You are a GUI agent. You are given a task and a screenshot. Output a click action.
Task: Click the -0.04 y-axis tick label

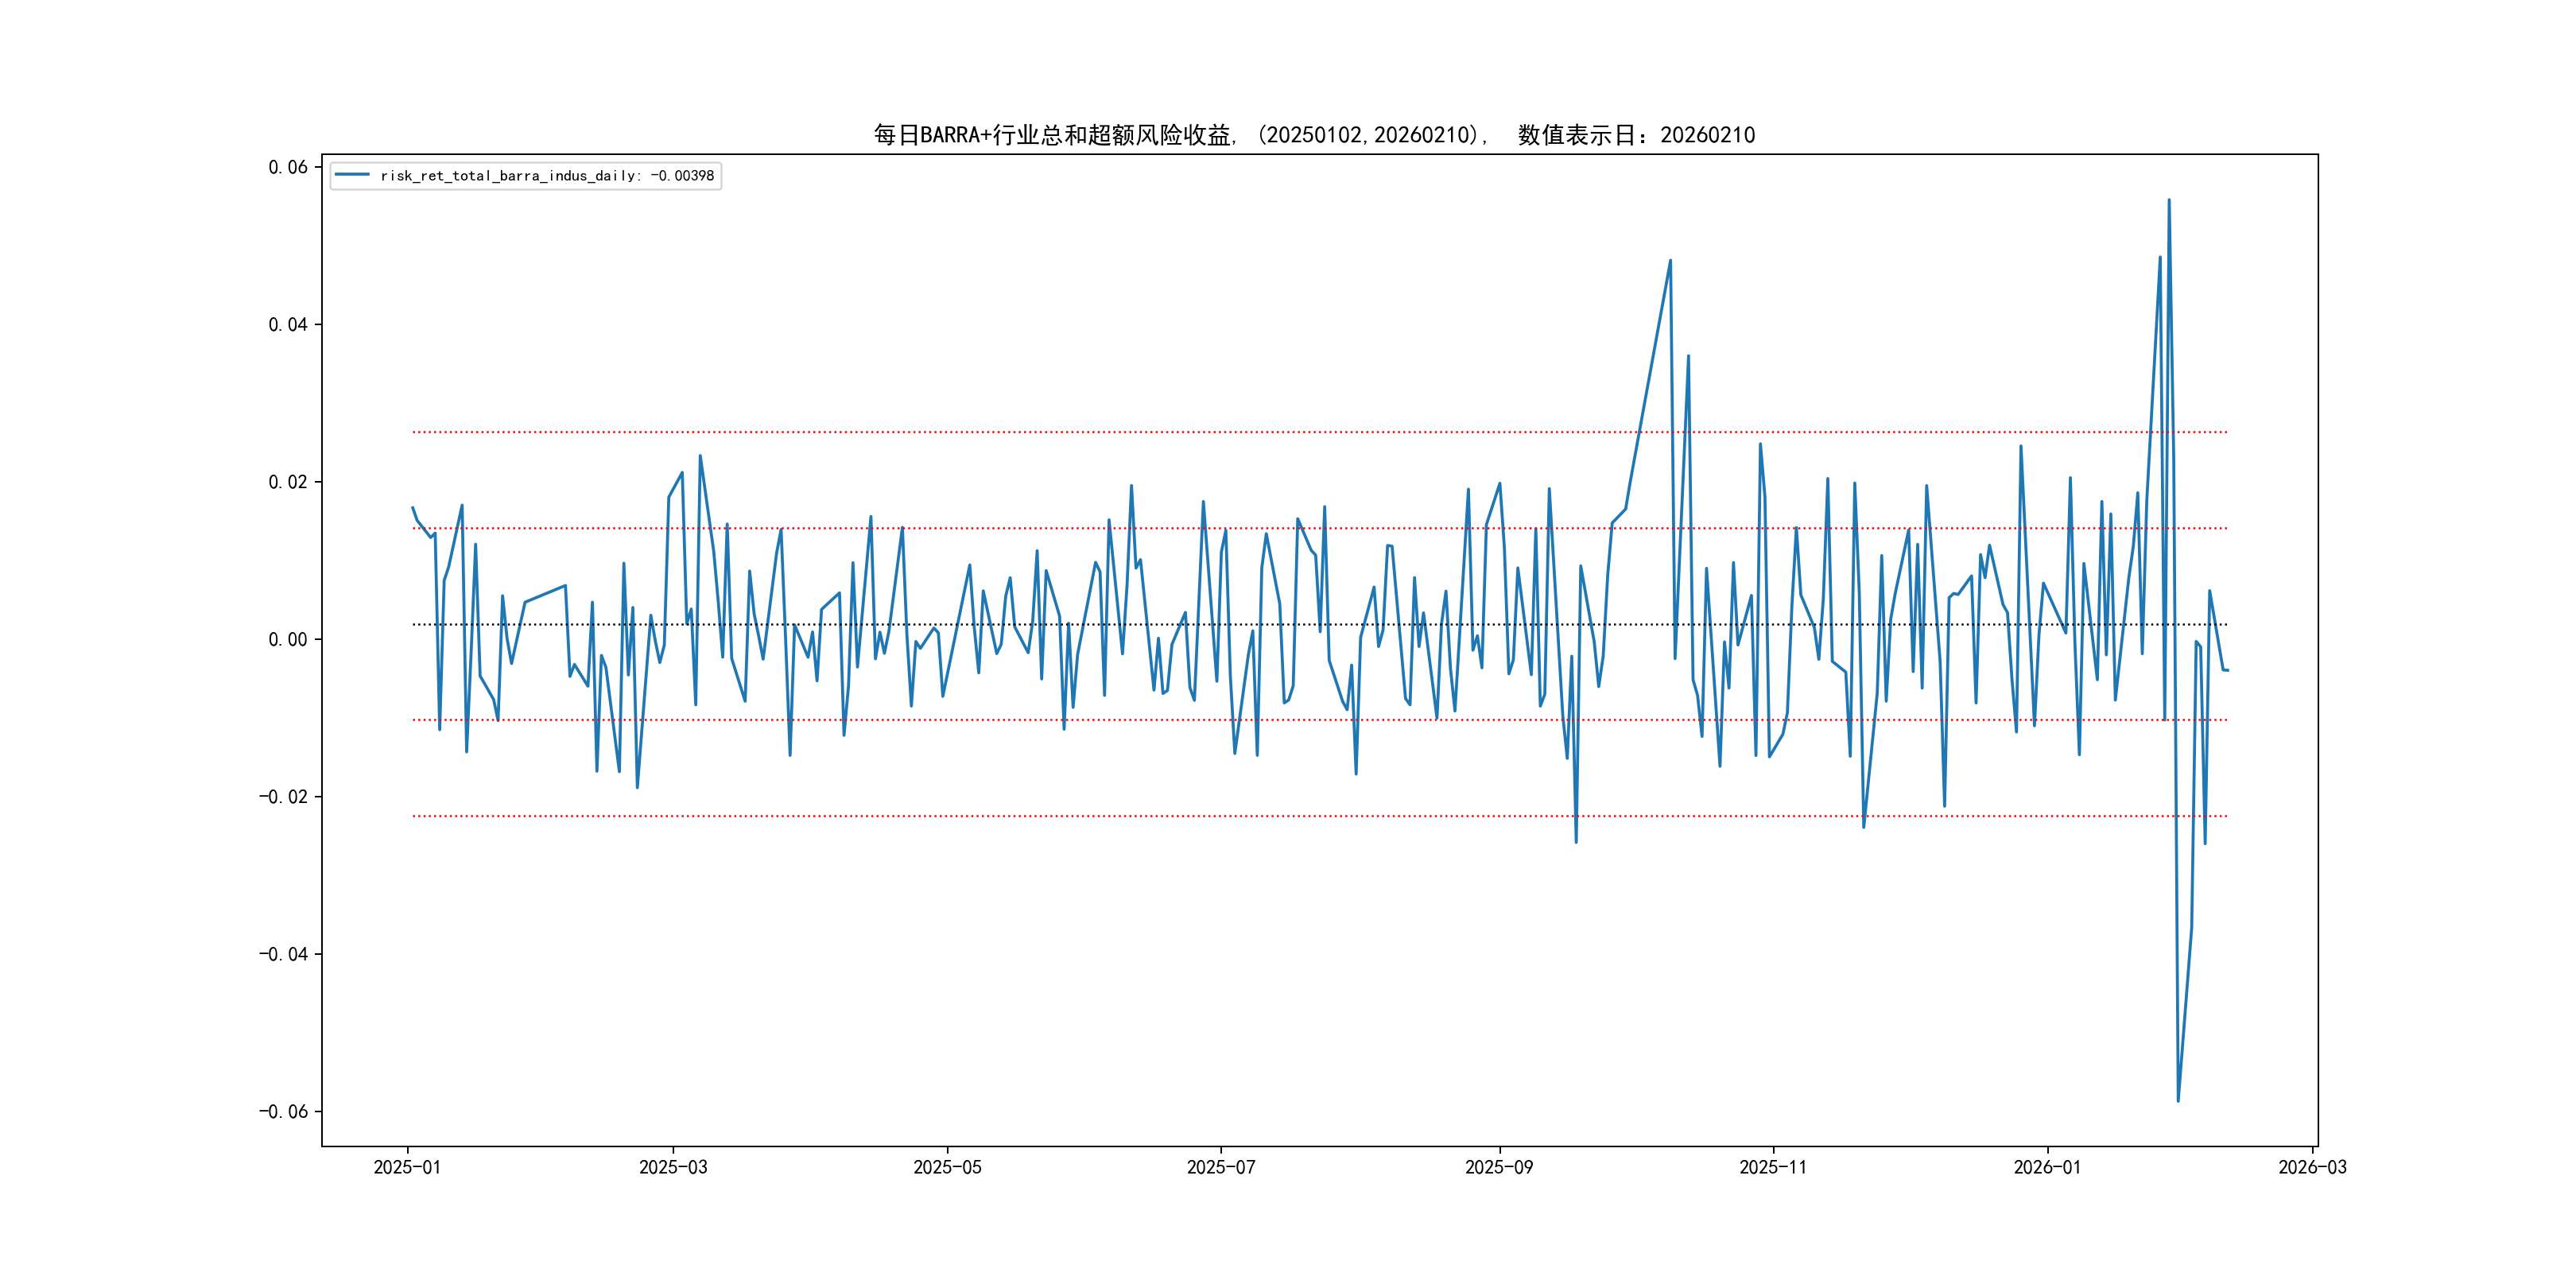[x=283, y=954]
